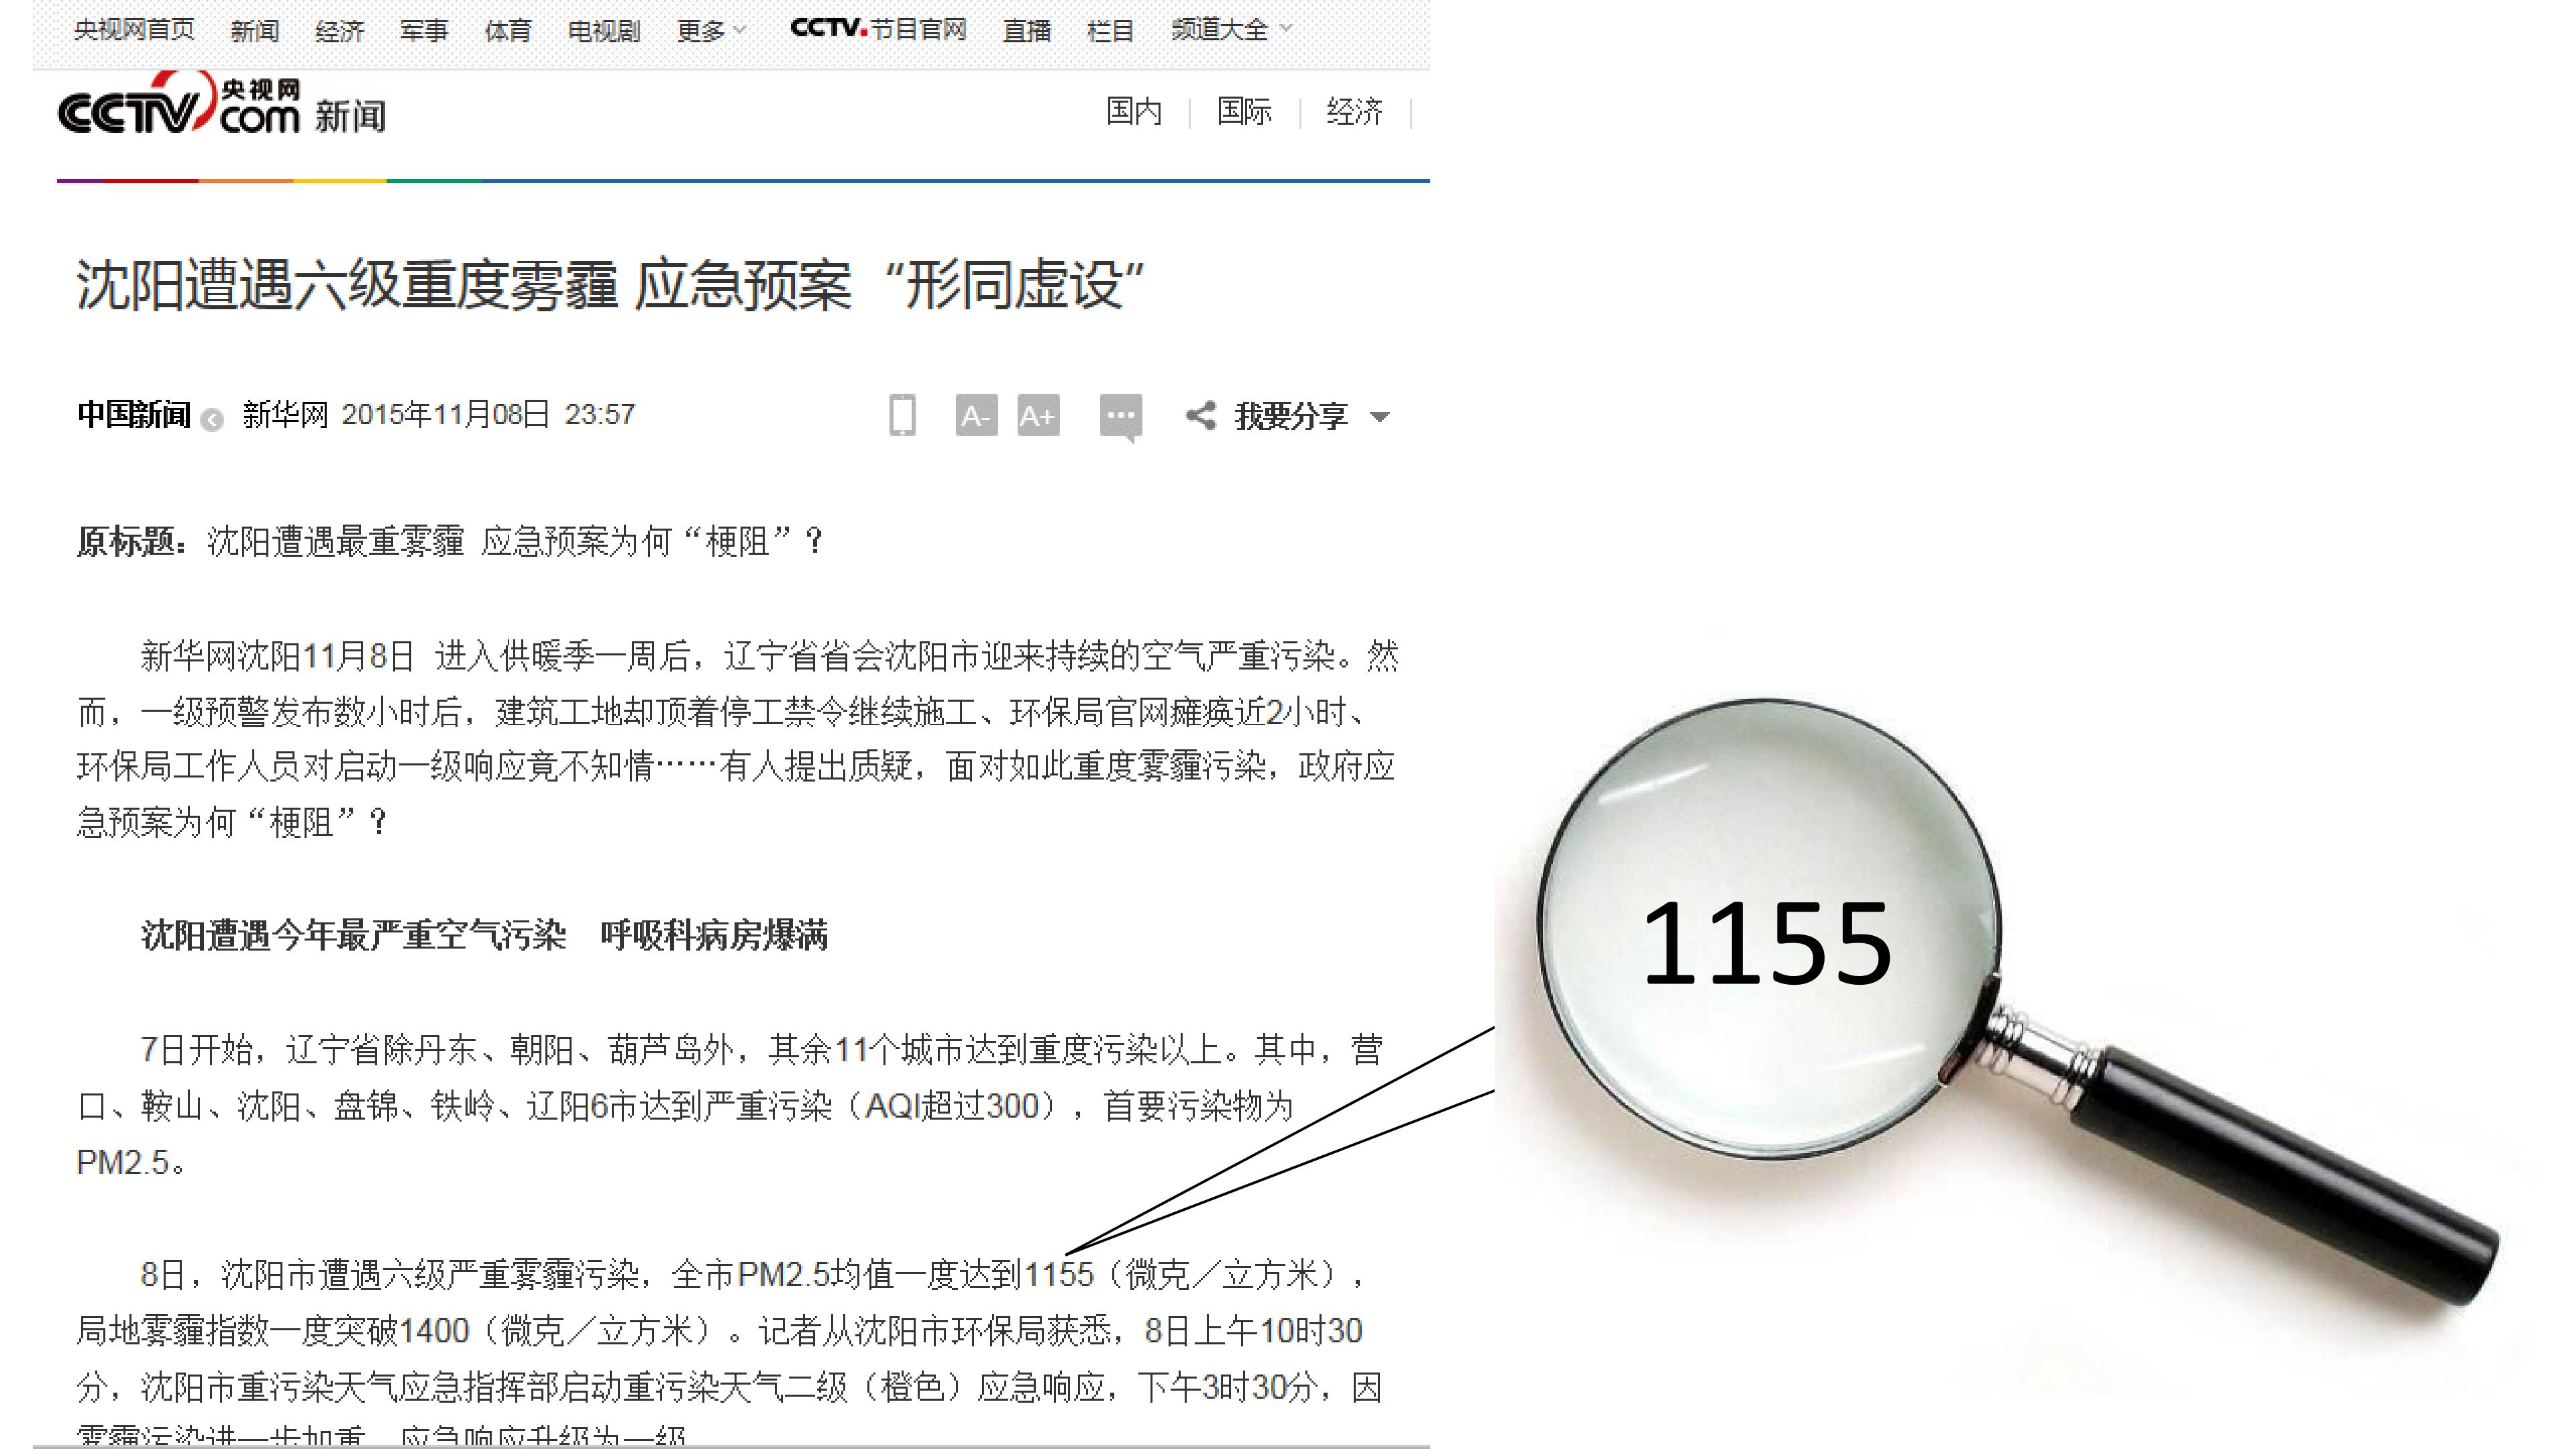Screen dimensions: 2576x1449
Task: Expand the 更多 dropdown
Action: (711, 31)
